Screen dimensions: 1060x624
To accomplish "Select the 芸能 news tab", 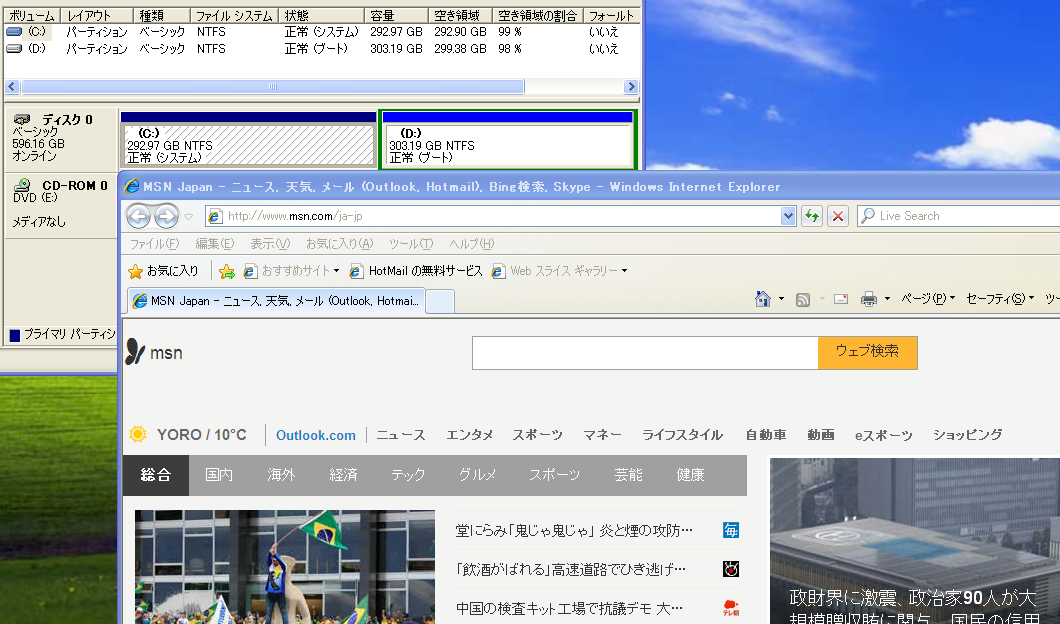I will pos(629,475).
